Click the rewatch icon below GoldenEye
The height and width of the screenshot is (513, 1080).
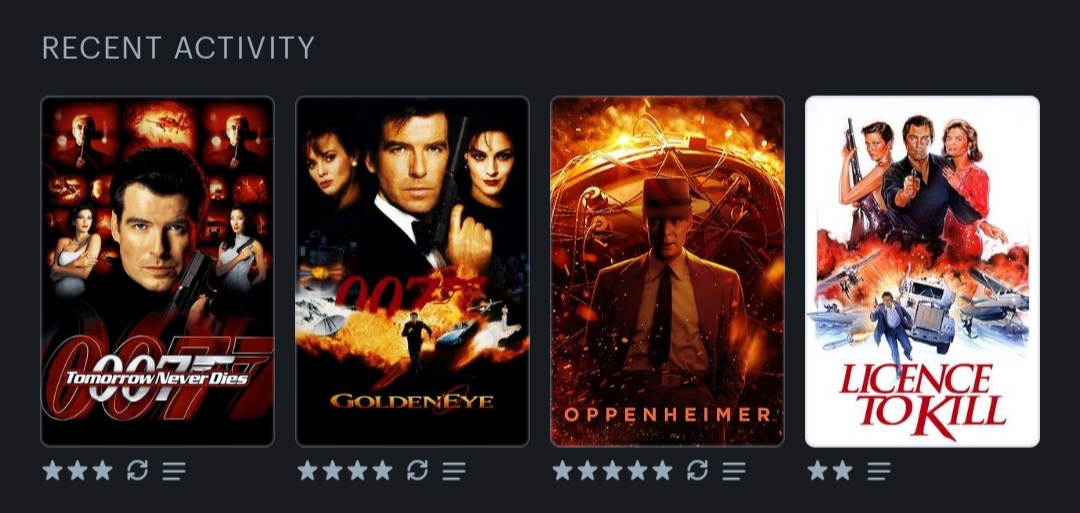(x=417, y=470)
